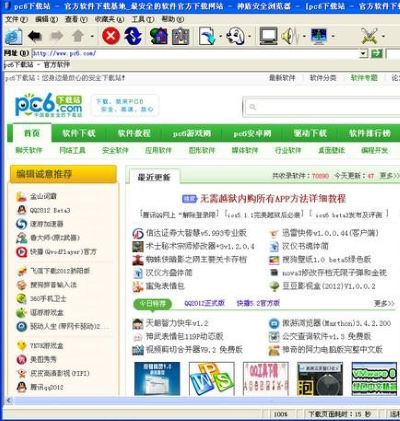Open the 编辑(E) menu
Viewport: 400px width, 421px height.
pos(46,19)
